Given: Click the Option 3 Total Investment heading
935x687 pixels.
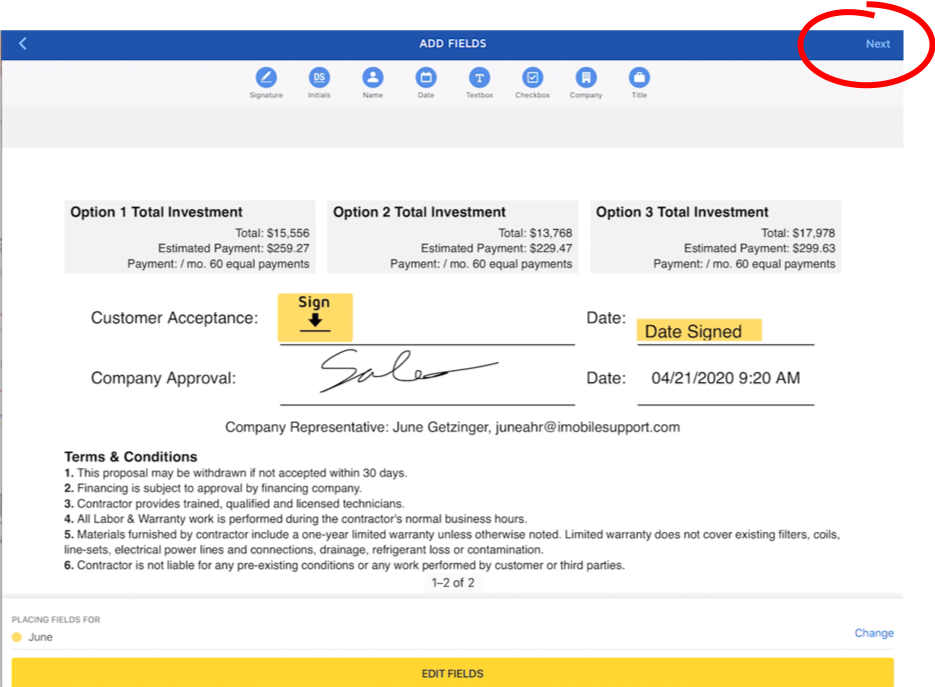Looking at the screenshot, I should click(682, 212).
